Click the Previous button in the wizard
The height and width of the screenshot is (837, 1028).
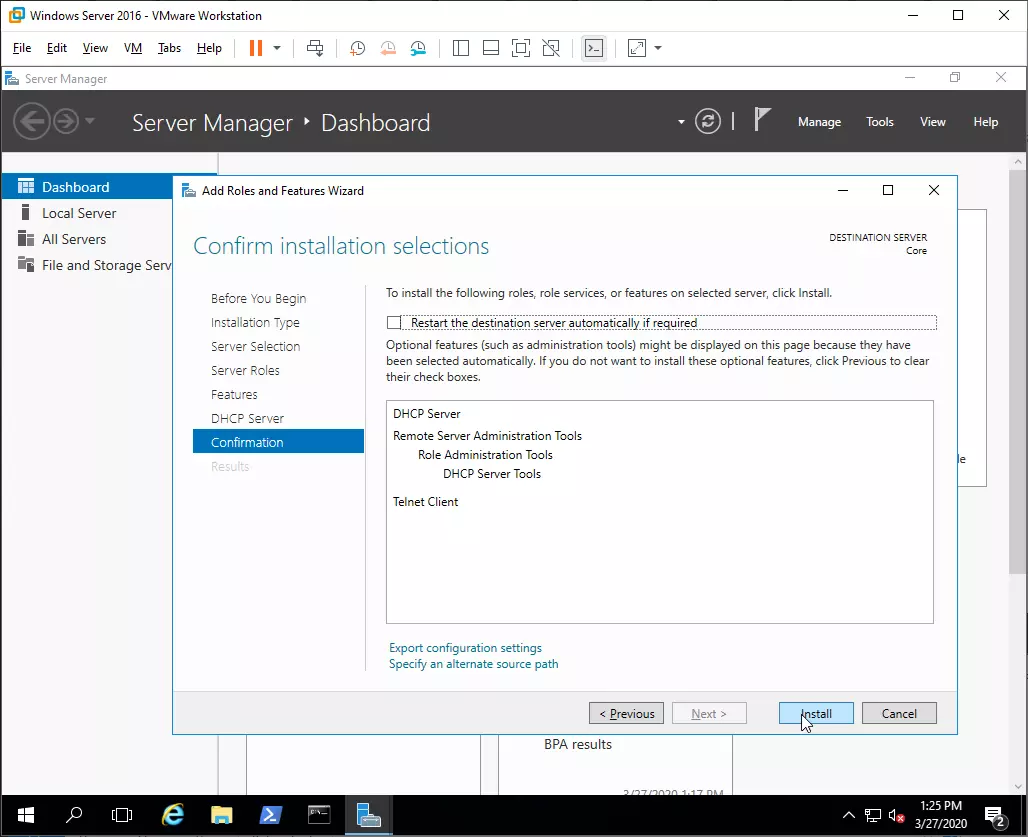pos(626,713)
